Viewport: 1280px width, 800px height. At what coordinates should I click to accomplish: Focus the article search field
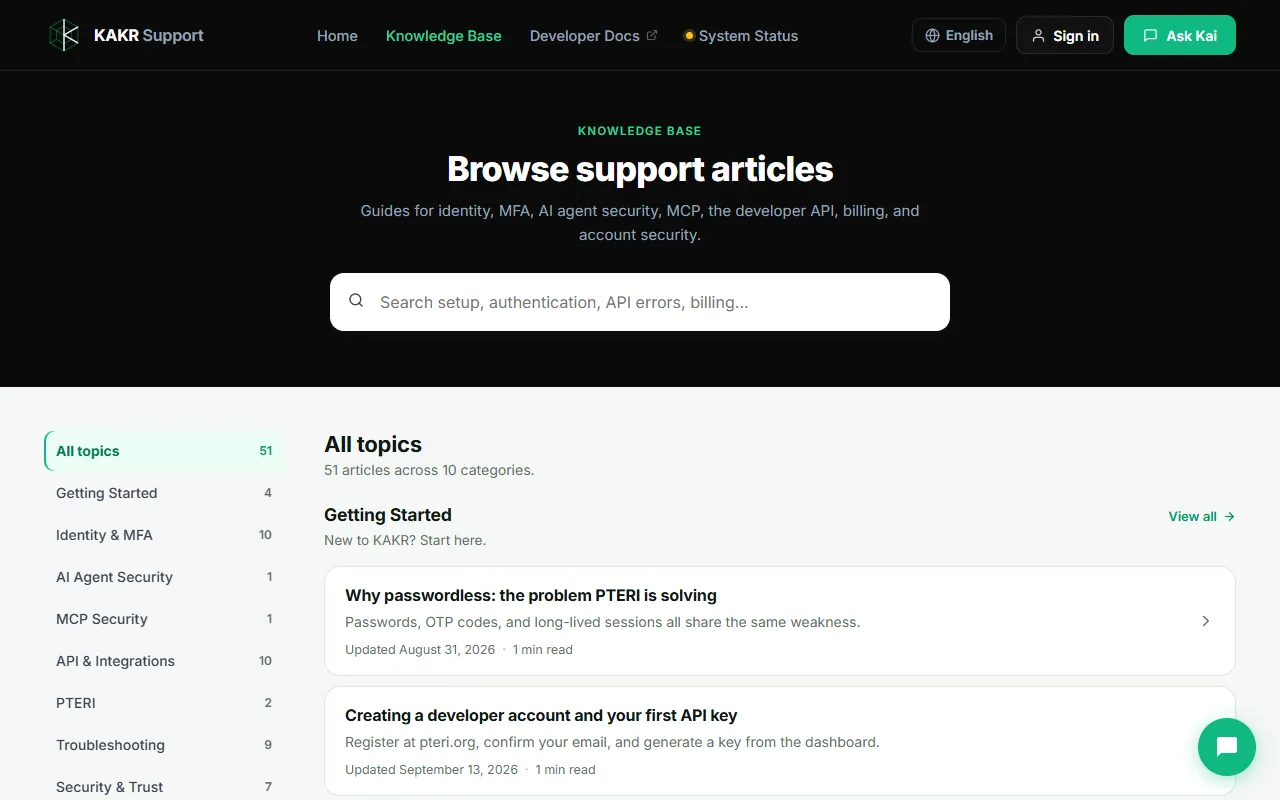click(640, 302)
